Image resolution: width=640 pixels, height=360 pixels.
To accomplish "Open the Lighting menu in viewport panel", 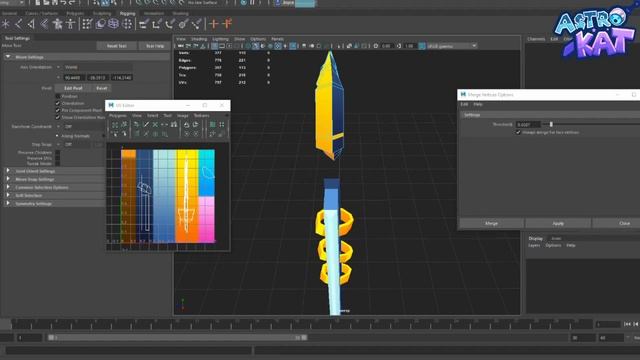I will (220, 39).
